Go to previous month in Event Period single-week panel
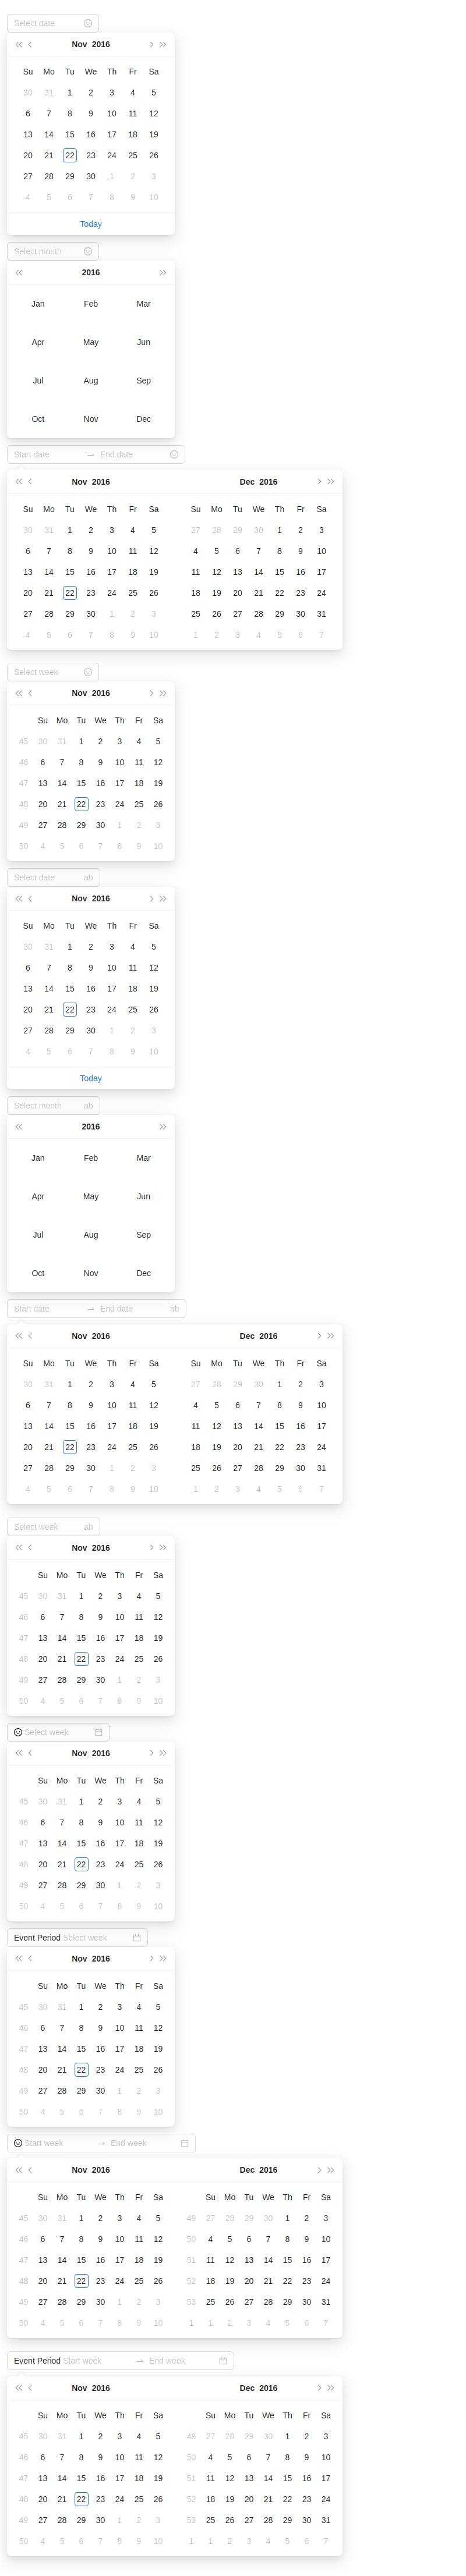This screenshot has height=2576, width=466. pyautogui.click(x=30, y=1958)
